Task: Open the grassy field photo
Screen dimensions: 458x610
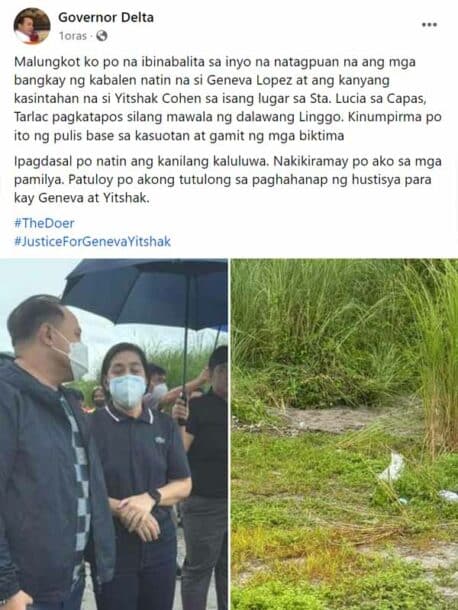Action: [345, 434]
